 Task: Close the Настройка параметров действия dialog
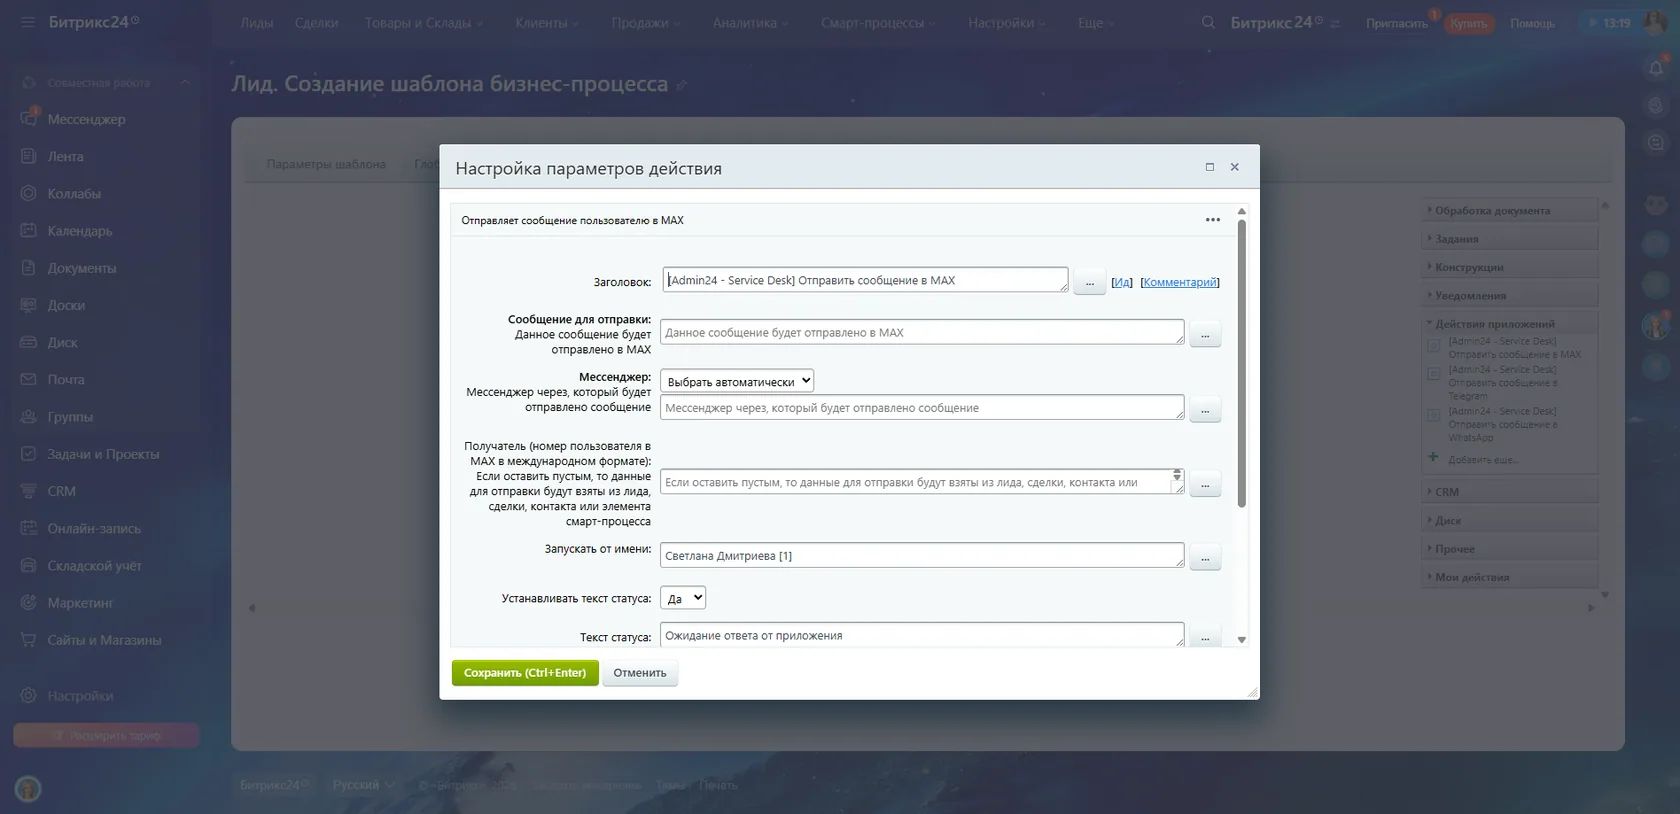tap(1234, 167)
